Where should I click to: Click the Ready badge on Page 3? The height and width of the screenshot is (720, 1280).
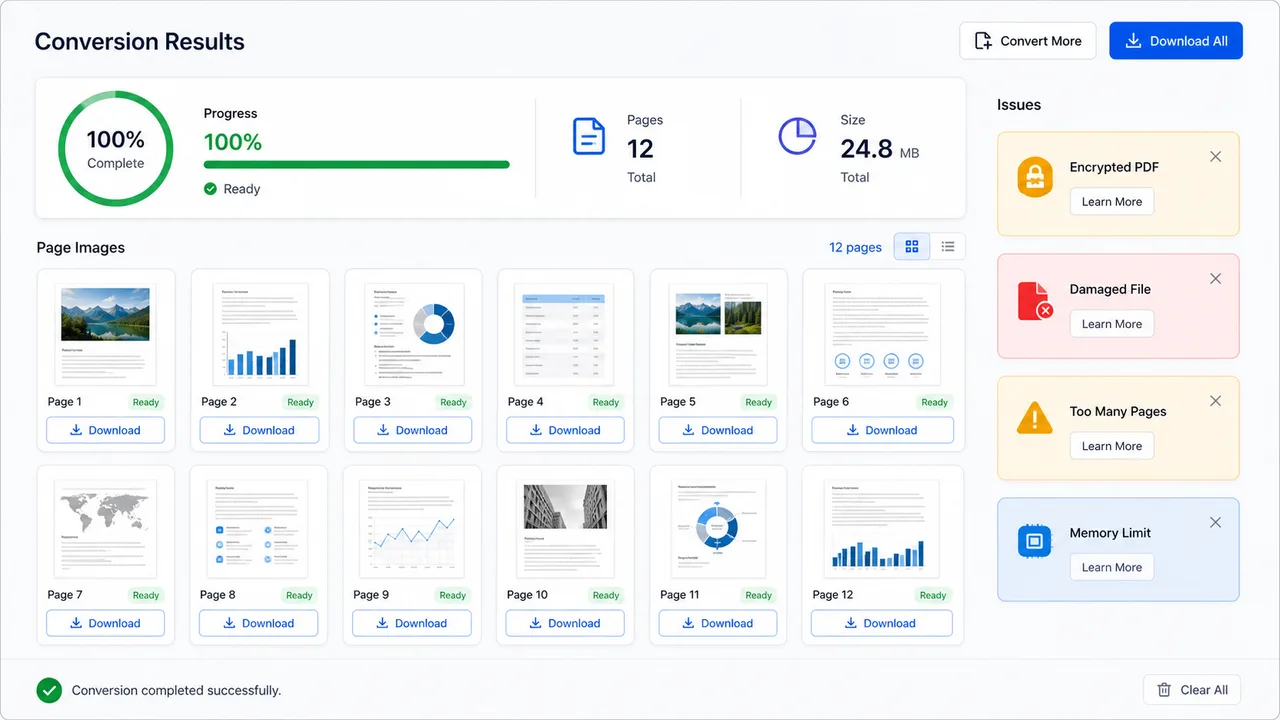coord(453,402)
